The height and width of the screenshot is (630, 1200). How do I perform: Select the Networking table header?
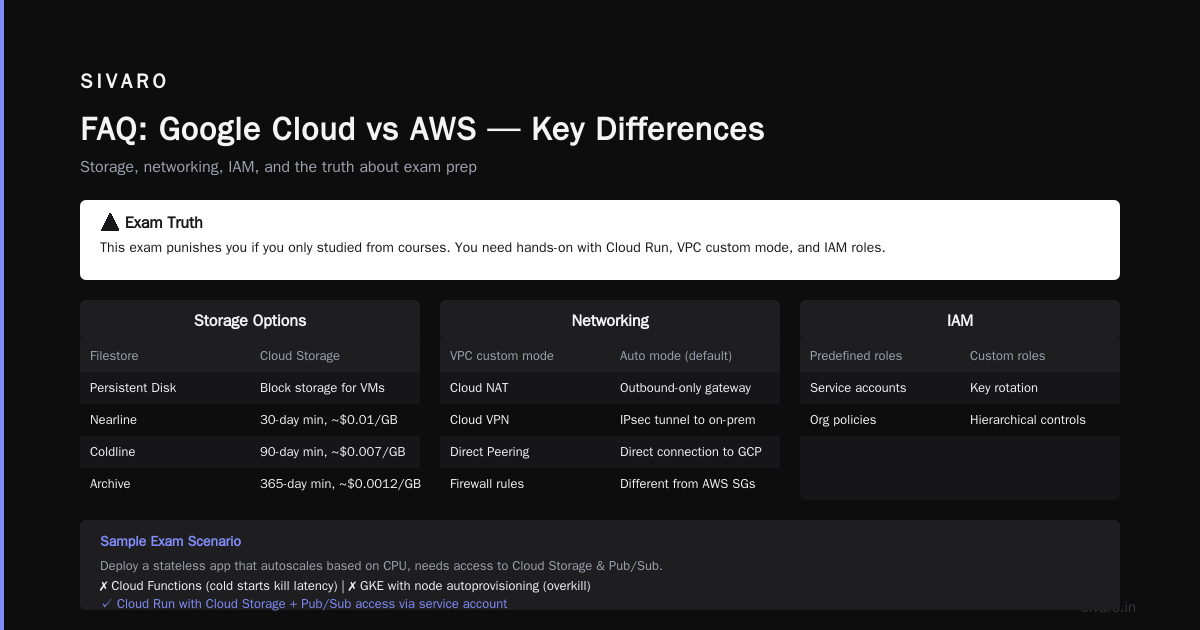point(610,320)
